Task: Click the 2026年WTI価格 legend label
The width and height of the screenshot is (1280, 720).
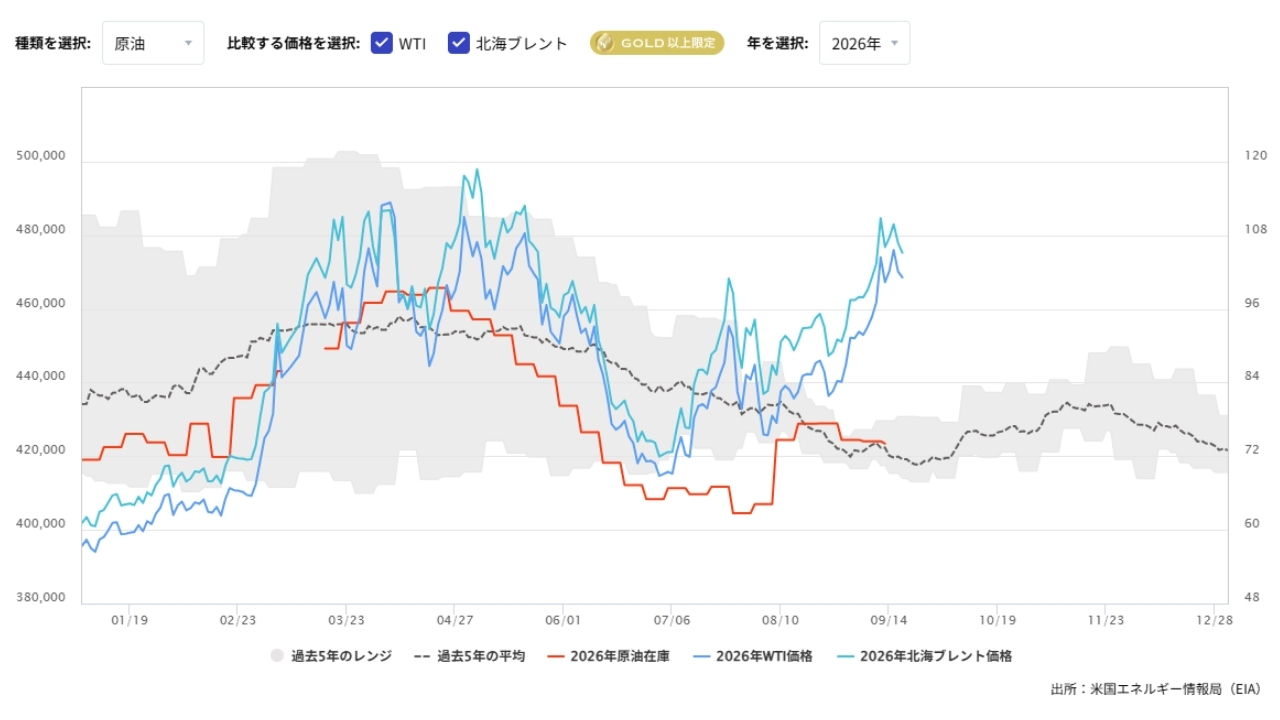Action: point(764,656)
